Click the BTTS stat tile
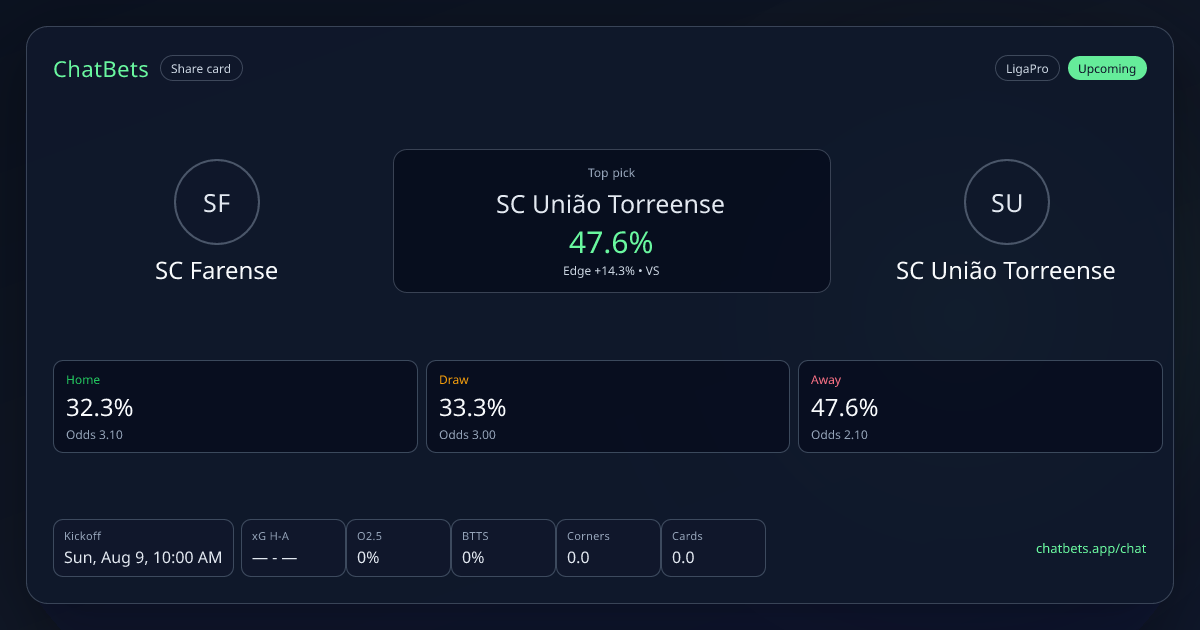 [503, 548]
